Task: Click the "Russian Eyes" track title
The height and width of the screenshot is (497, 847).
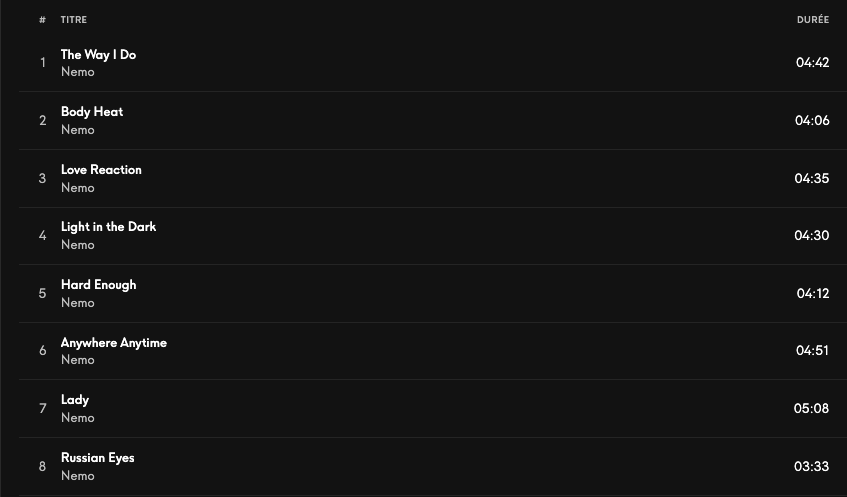Action: pyautogui.click(x=97, y=458)
